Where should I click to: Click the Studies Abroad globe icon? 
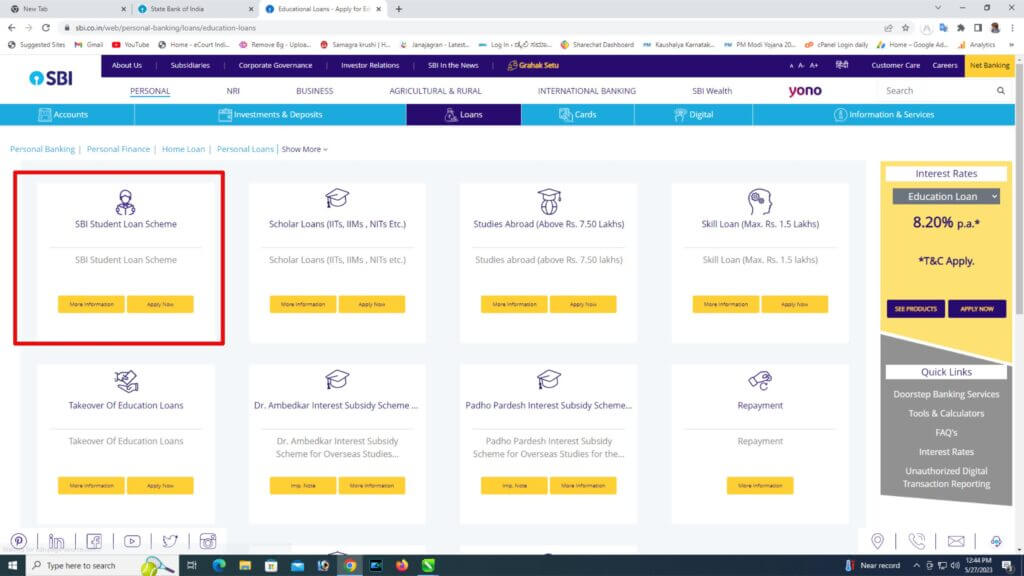549,201
